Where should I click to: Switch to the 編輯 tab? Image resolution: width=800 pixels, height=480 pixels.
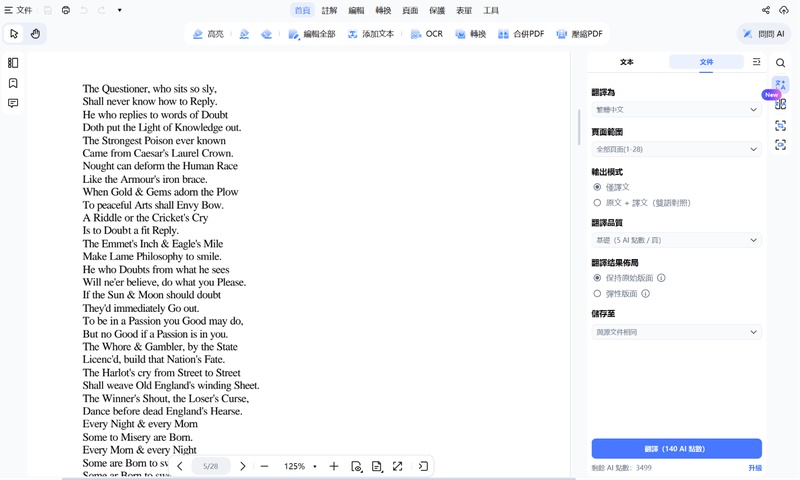(357, 10)
